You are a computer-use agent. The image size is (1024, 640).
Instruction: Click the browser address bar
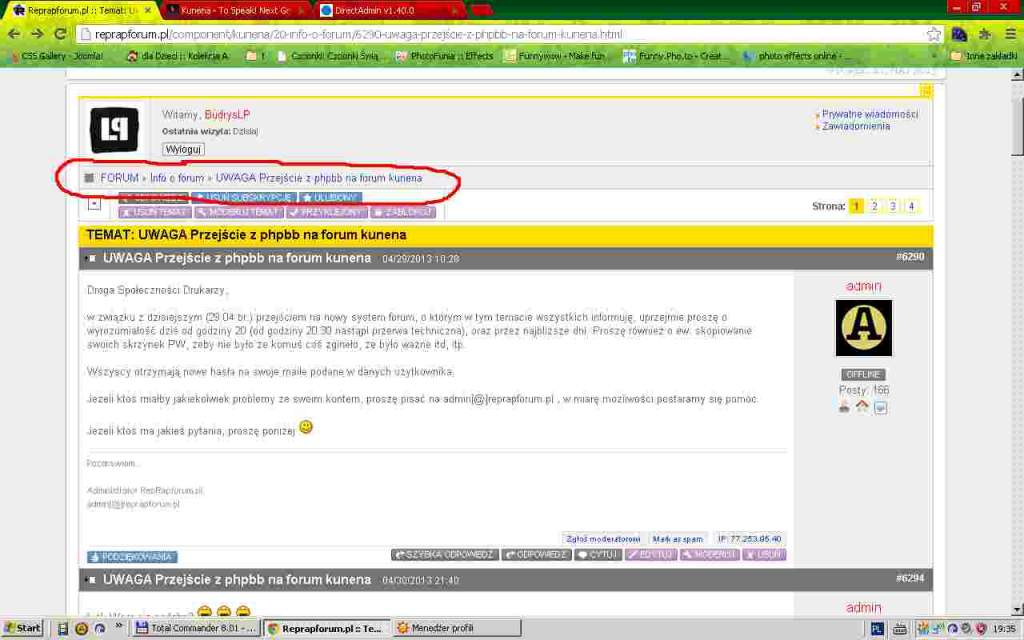(x=500, y=34)
